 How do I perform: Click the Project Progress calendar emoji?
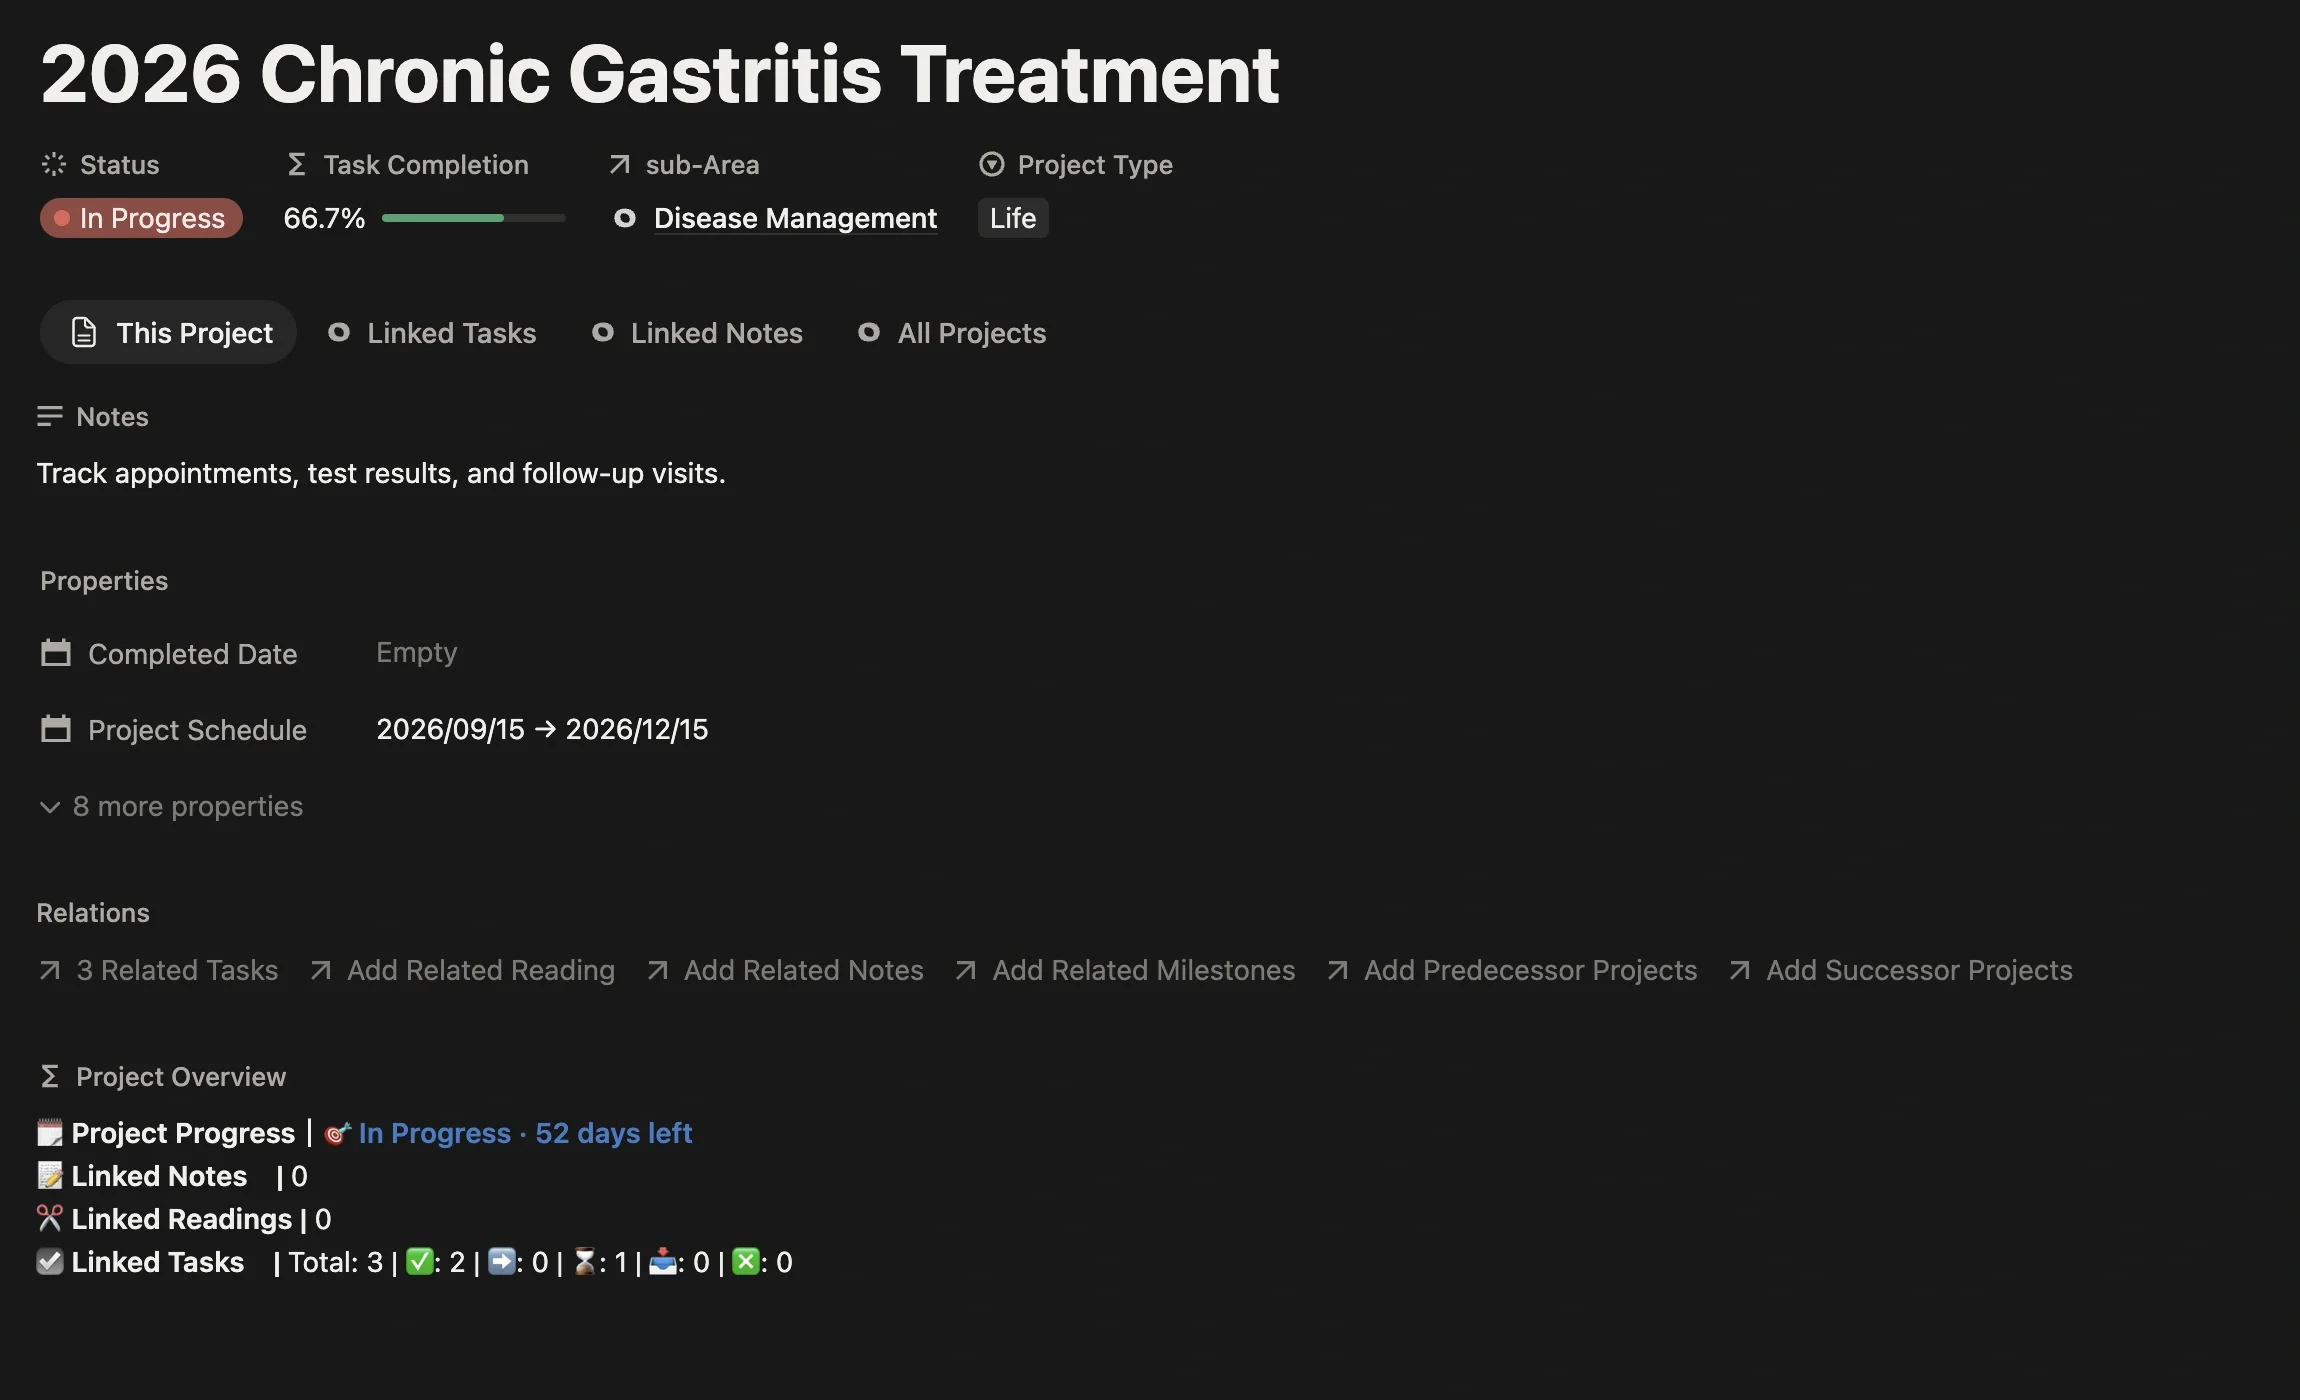click(x=50, y=1132)
